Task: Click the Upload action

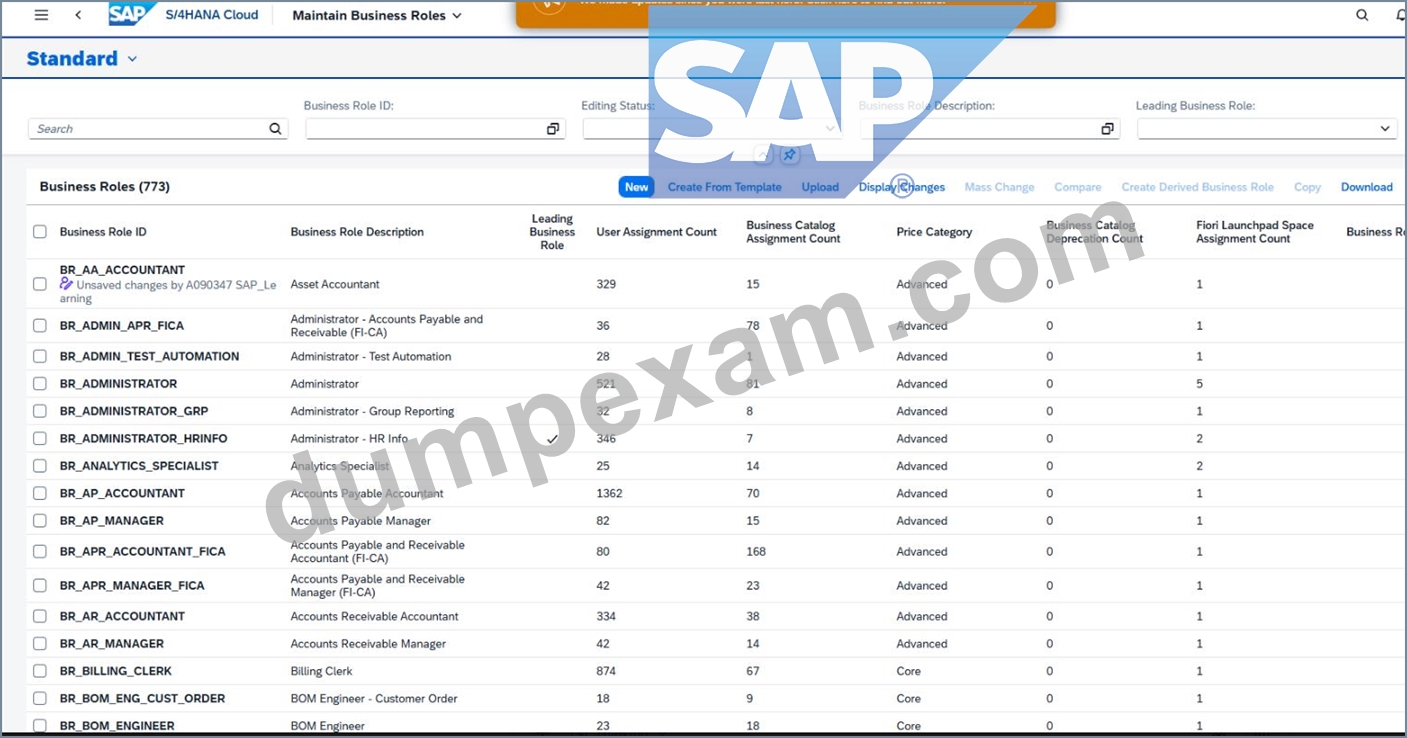Action: click(x=820, y=187)
